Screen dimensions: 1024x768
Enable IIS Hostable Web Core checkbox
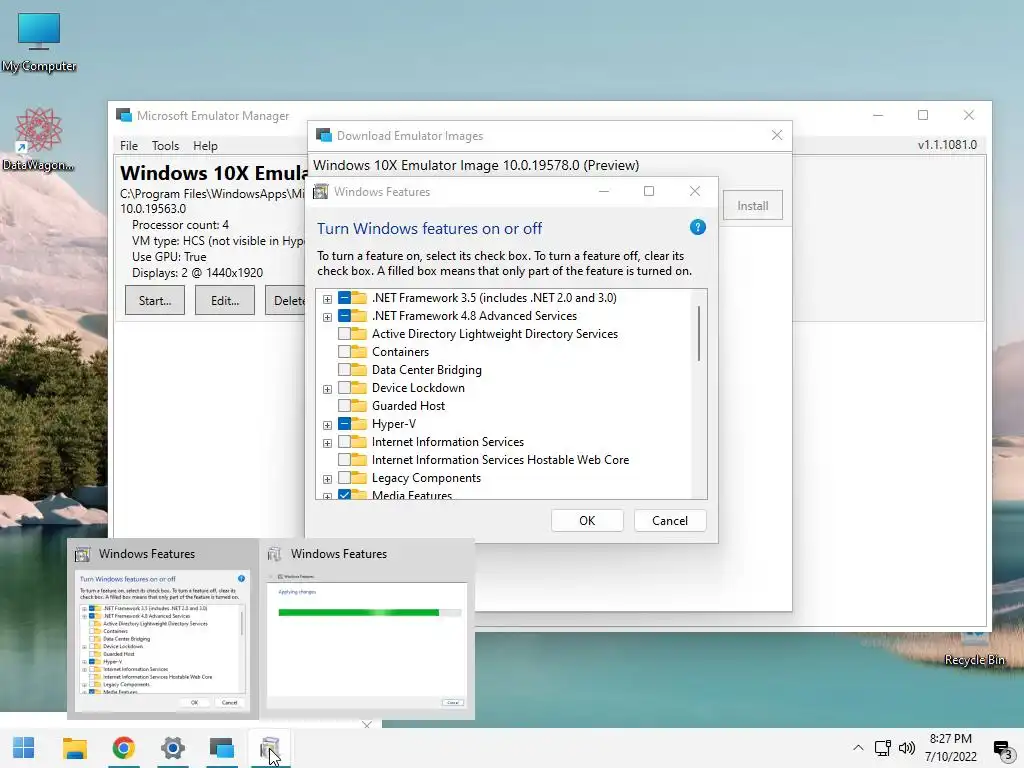[x=344, y=460]
